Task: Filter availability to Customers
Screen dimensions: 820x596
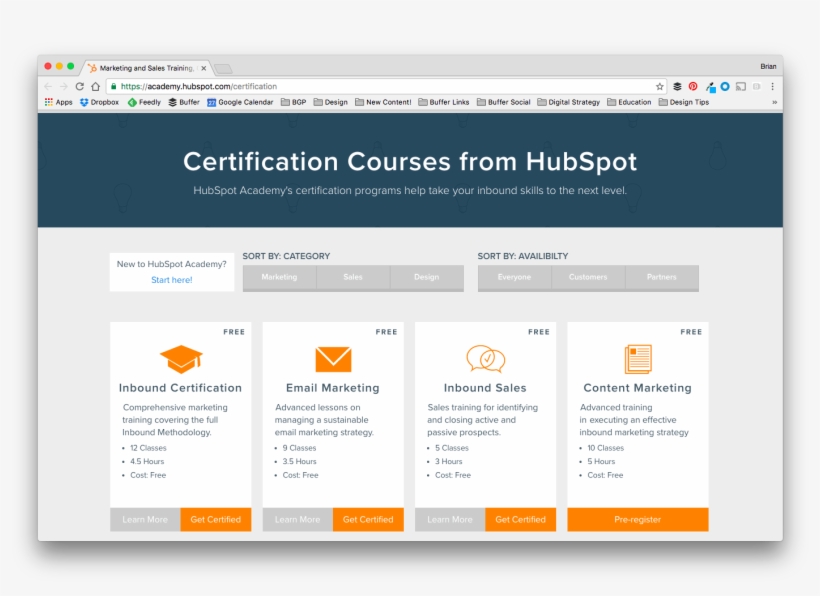Action: tap(588, 277)
